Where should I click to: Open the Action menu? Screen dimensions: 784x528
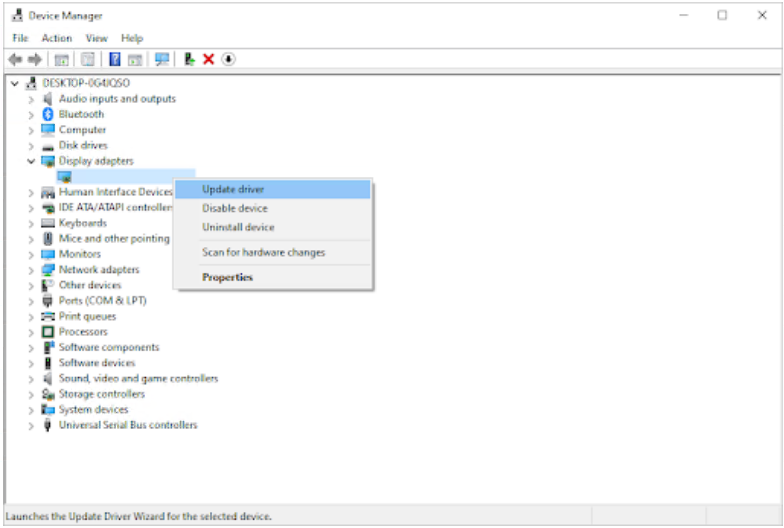pyautogui.click(x=57, y=38)
